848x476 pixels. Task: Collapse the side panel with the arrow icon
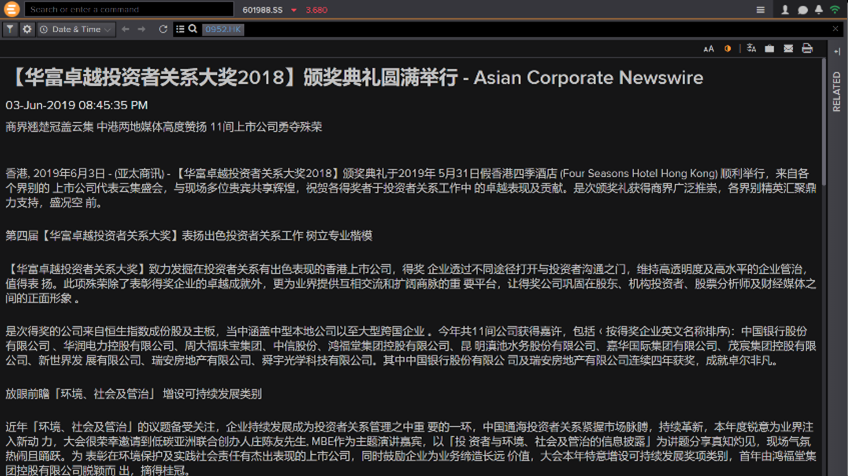pyautogui.click(x=837, y=51)
